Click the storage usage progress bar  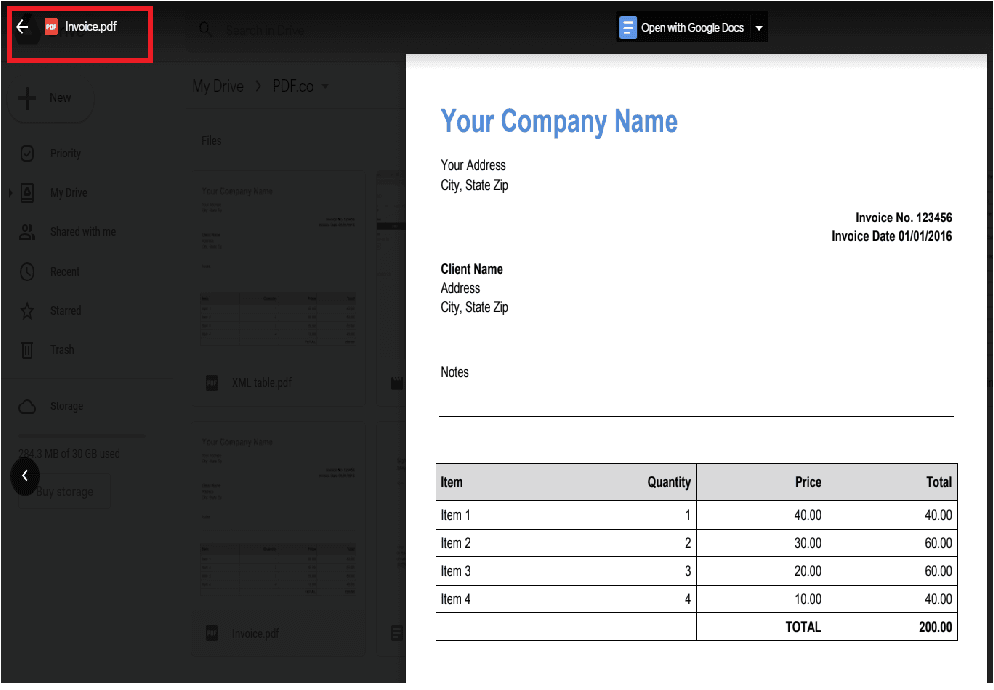[x=82, y=436]
